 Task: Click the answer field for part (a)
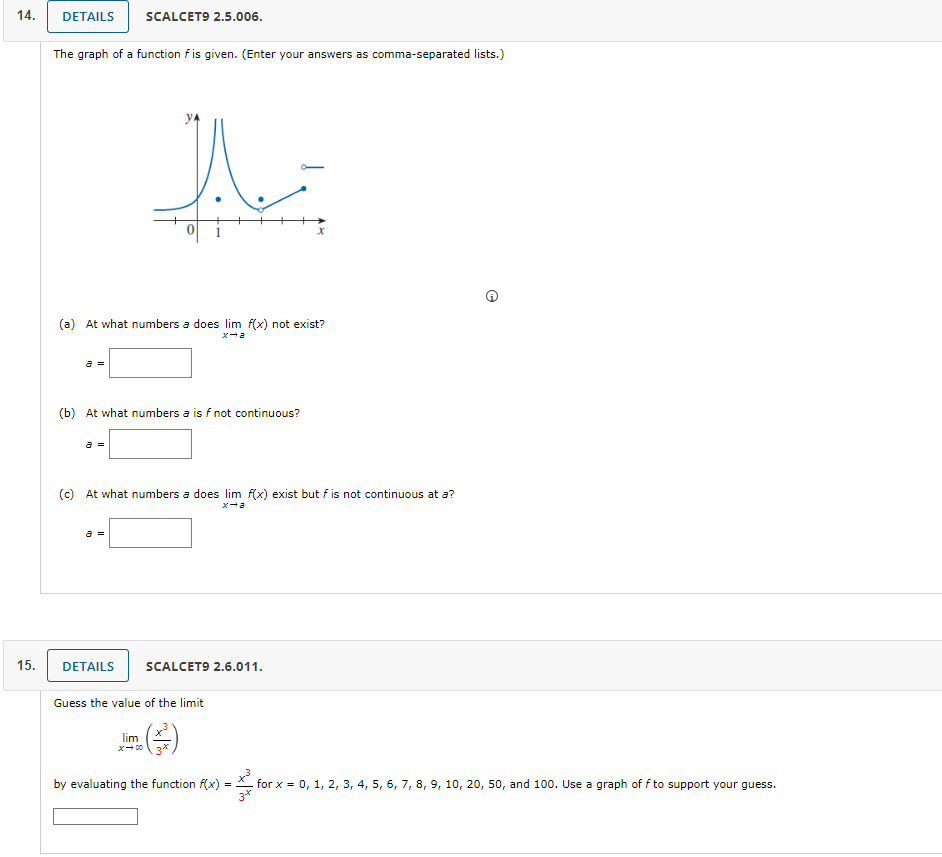click(150, 362)
